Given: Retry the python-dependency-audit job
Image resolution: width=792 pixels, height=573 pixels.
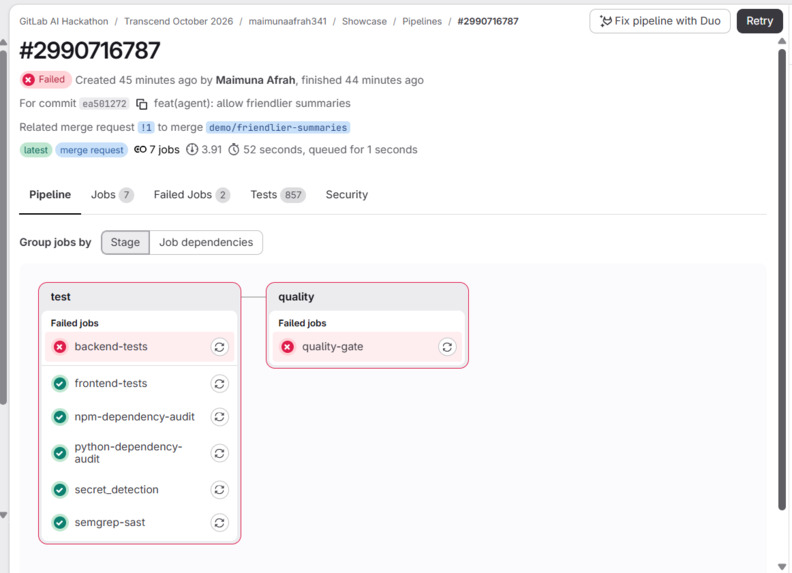Looking at the screenshot, I should [x=219, y=453].
